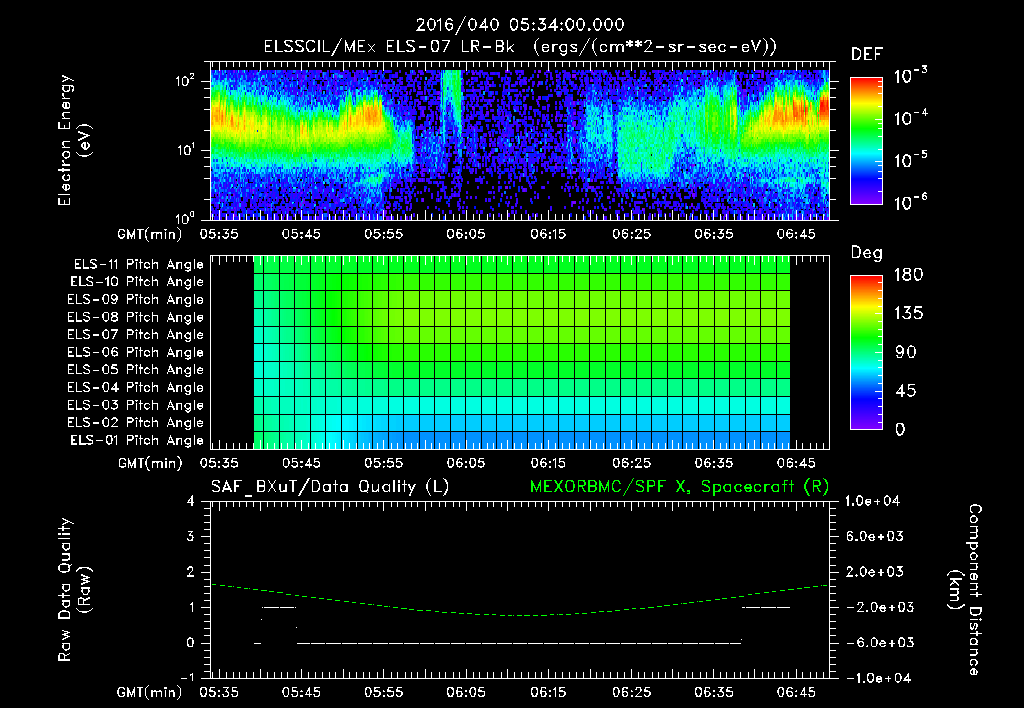This screenshot has width=1024, height=708.
Task: Click the 10^2 energy axis tick label
Action: 185,81
